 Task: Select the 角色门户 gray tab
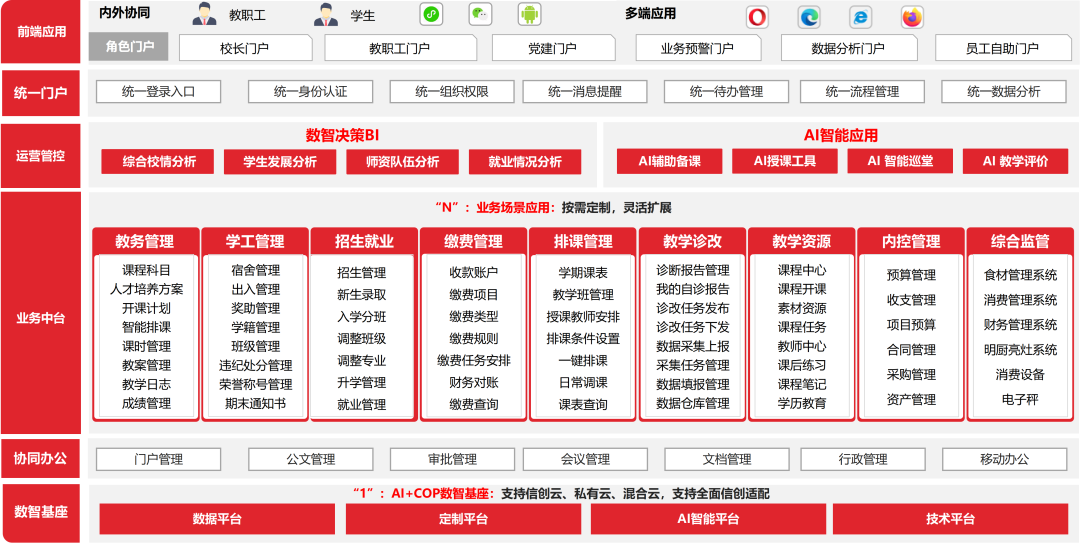tap(129, 47)
